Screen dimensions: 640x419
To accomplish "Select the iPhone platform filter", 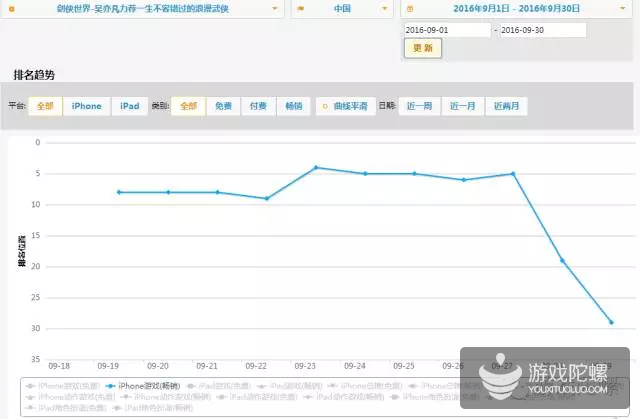I will (x=87, y=106).
